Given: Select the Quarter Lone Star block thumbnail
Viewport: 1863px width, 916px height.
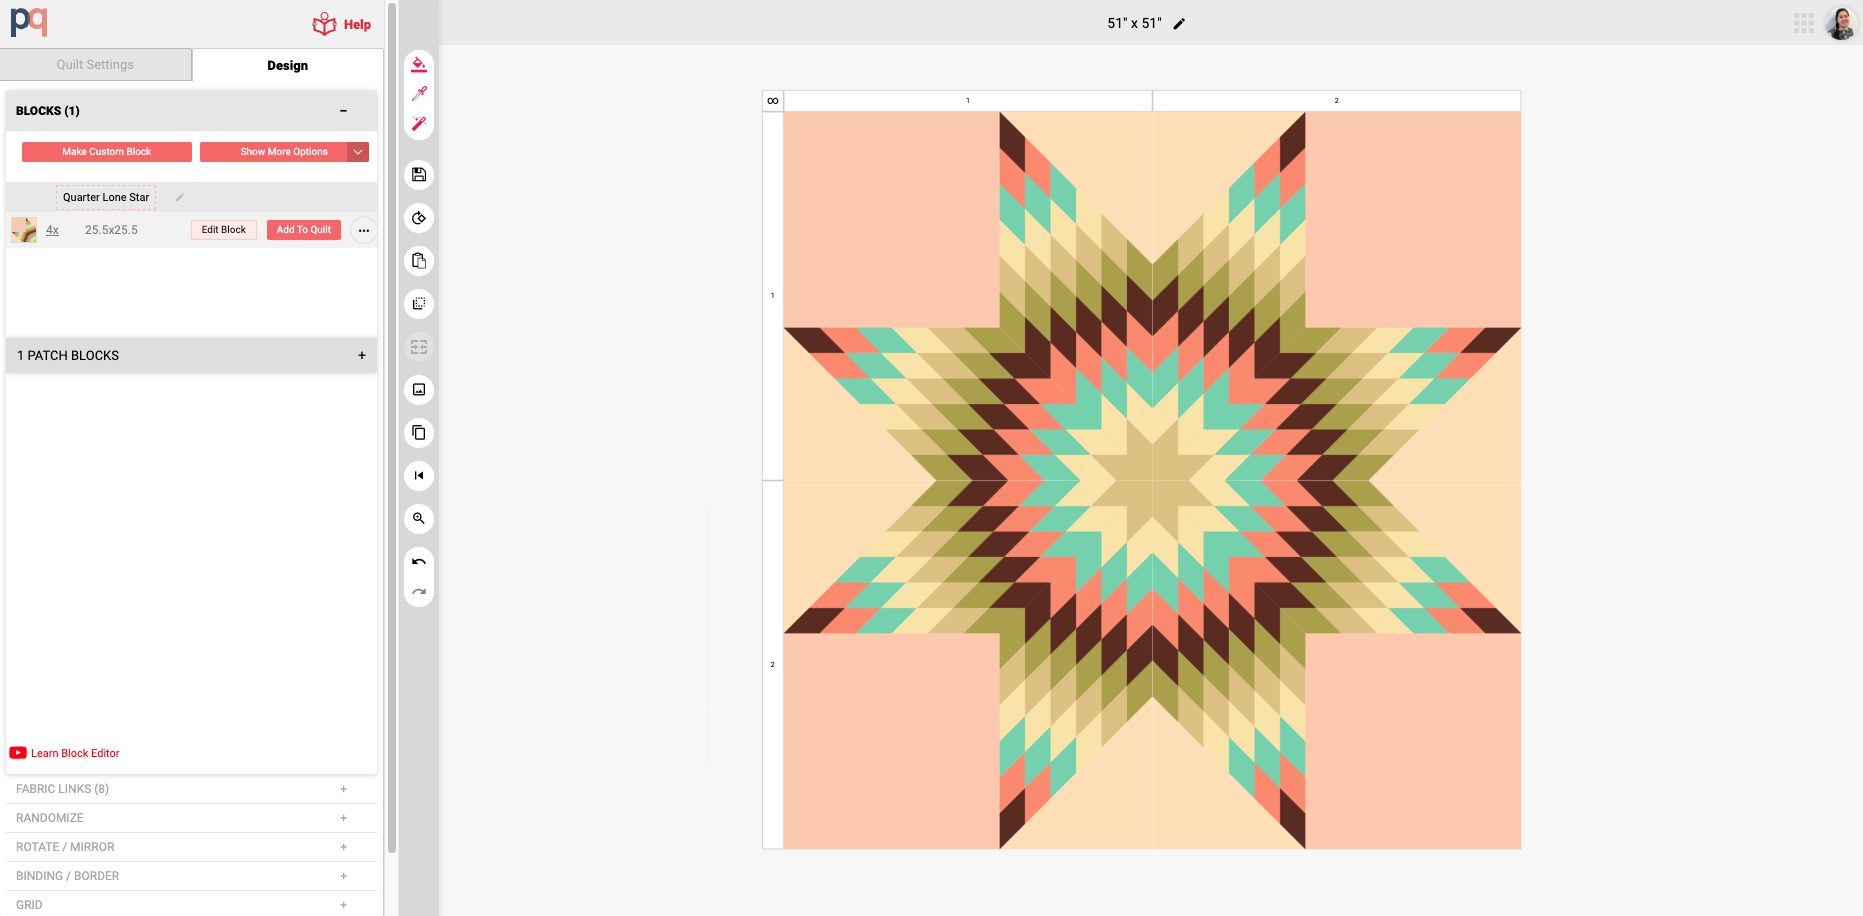Looking at the screenshot, I should pos(24,230).
